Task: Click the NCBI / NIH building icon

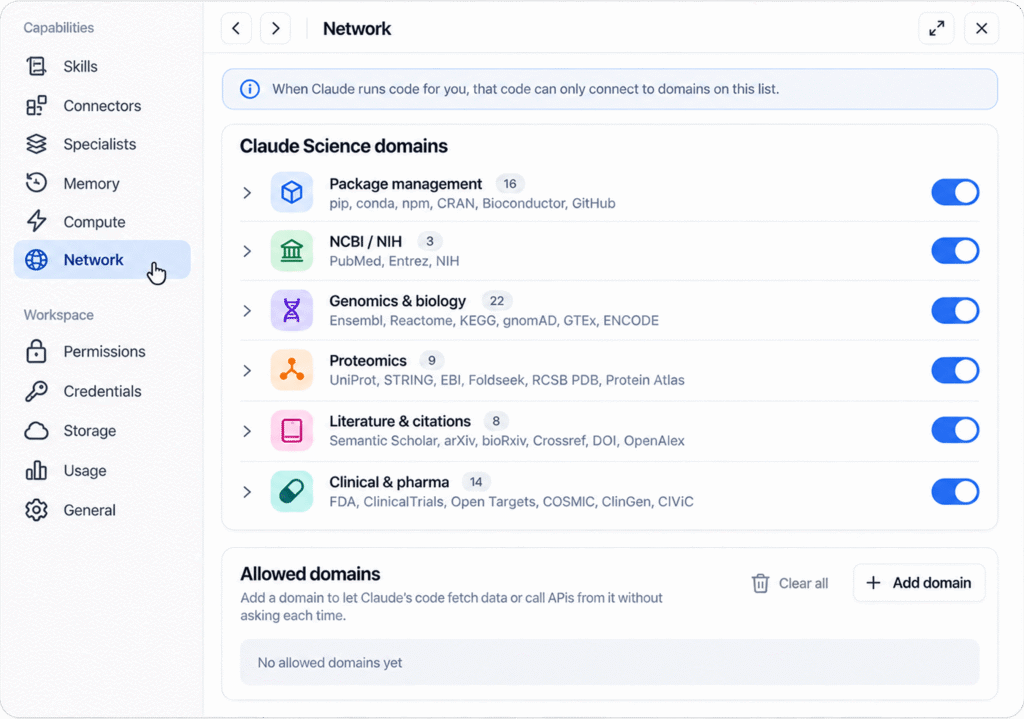Action: (292, 251)
